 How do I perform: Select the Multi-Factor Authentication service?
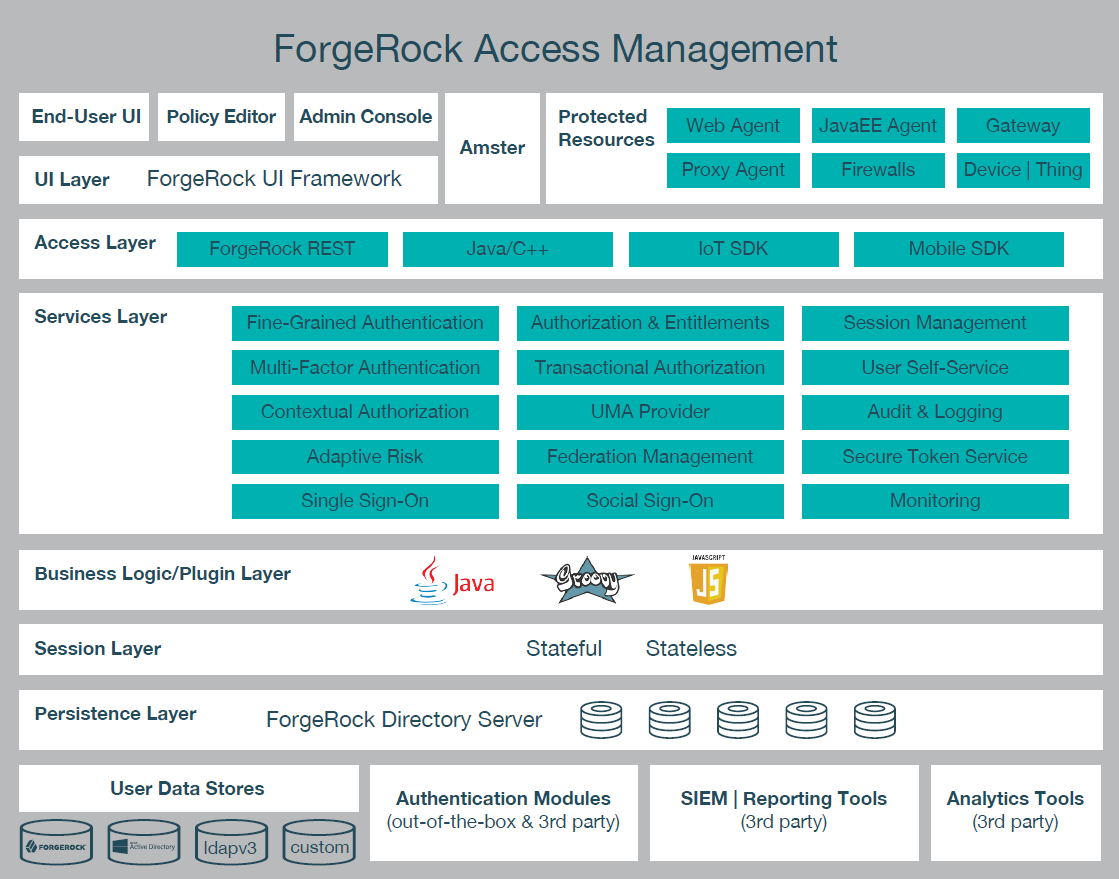point(365,367)
